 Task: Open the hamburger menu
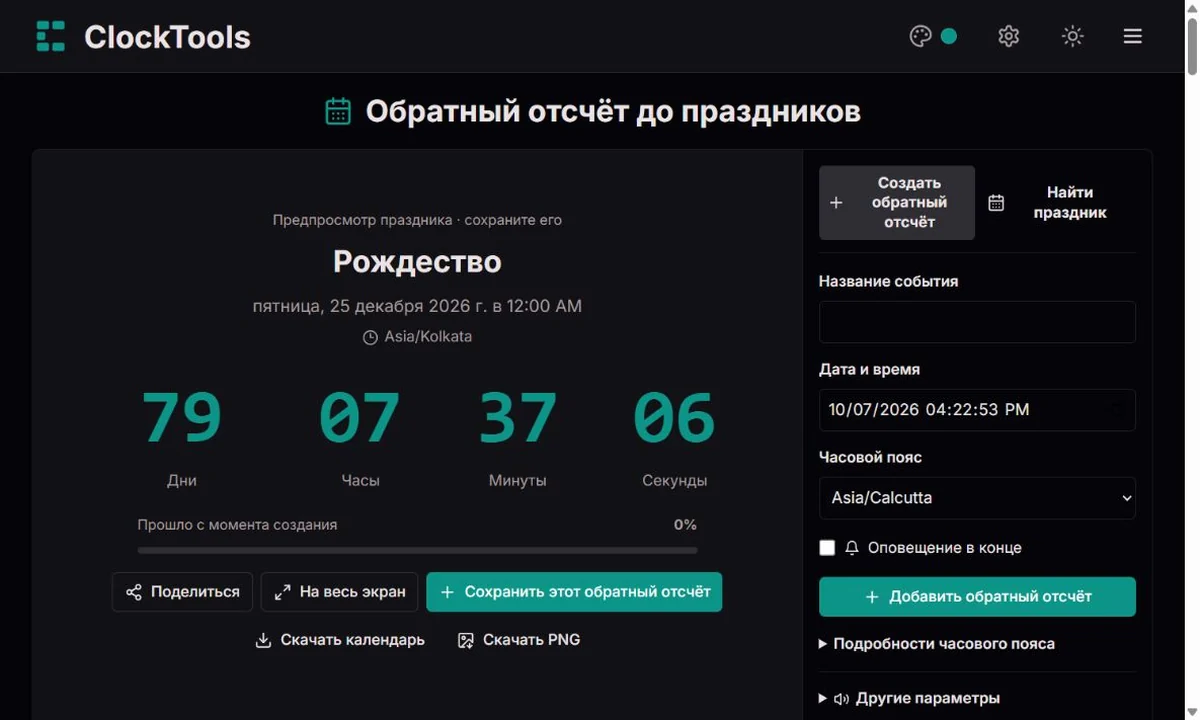tap(1132, 36)
